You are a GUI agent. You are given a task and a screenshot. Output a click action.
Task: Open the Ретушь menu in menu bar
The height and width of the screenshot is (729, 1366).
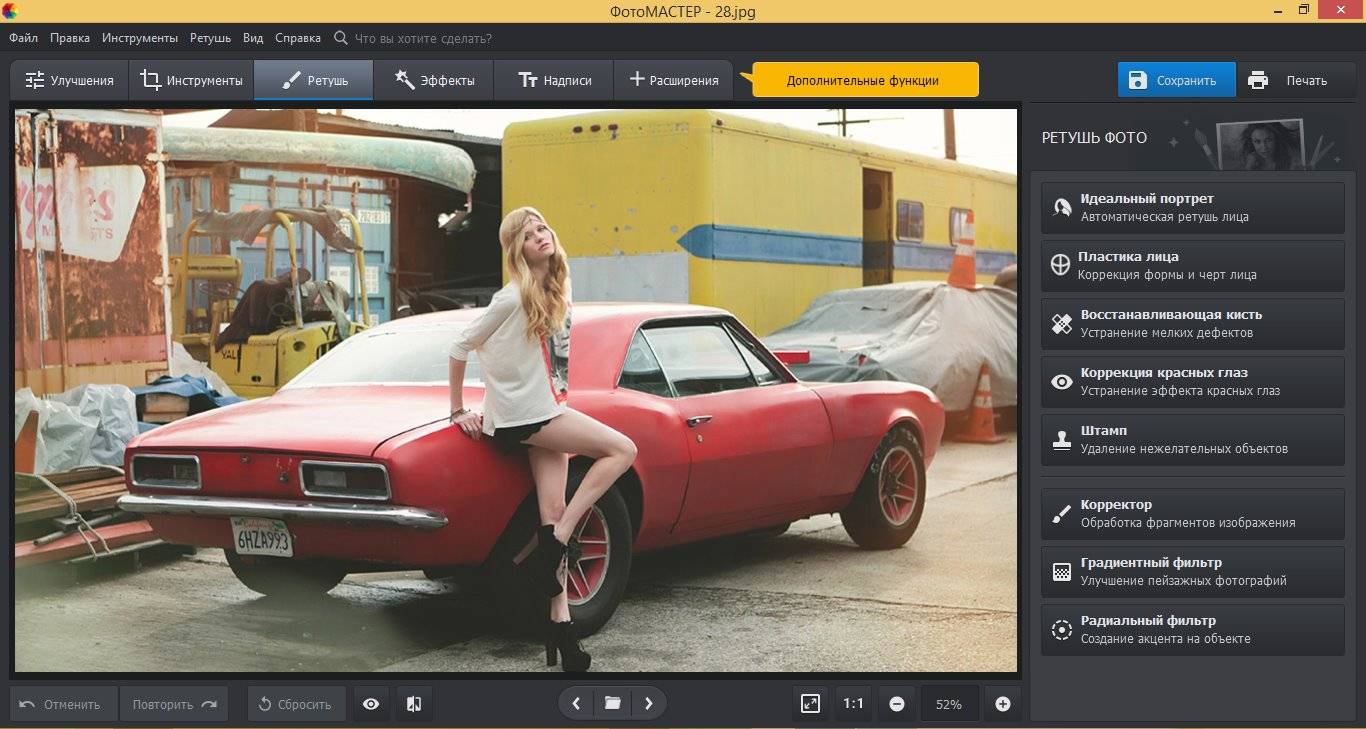click(210, 38)
